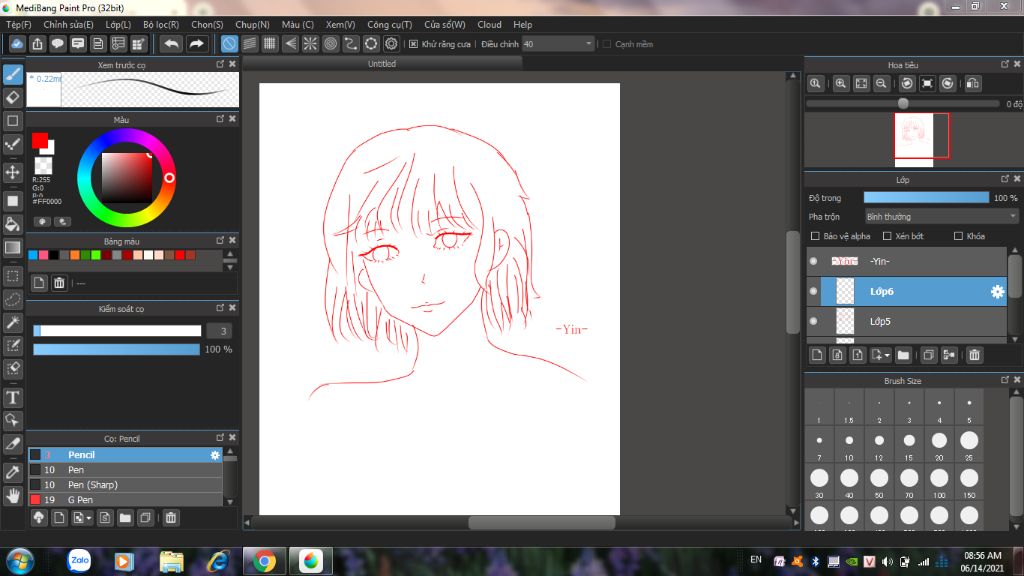This screenshot has width=1024, height=576.
Task: Select the Magic Wand tool
Action: tap(12, 323)
